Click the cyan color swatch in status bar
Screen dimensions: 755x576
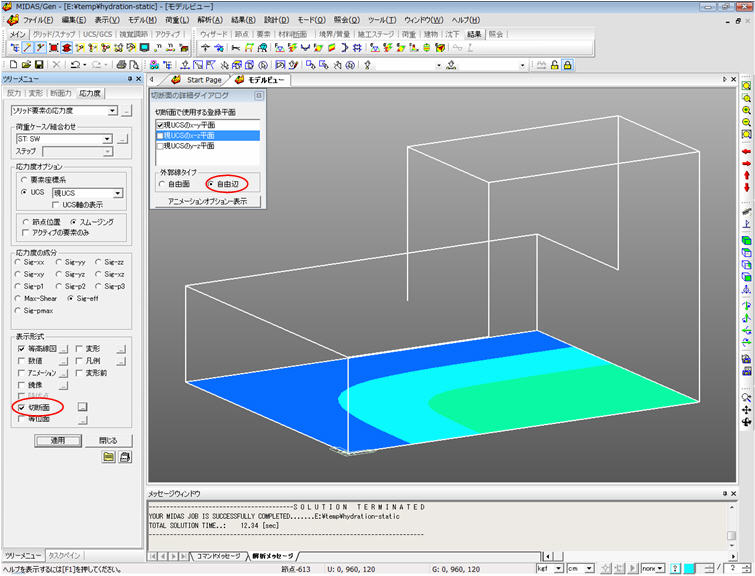(x=690, y=569)
